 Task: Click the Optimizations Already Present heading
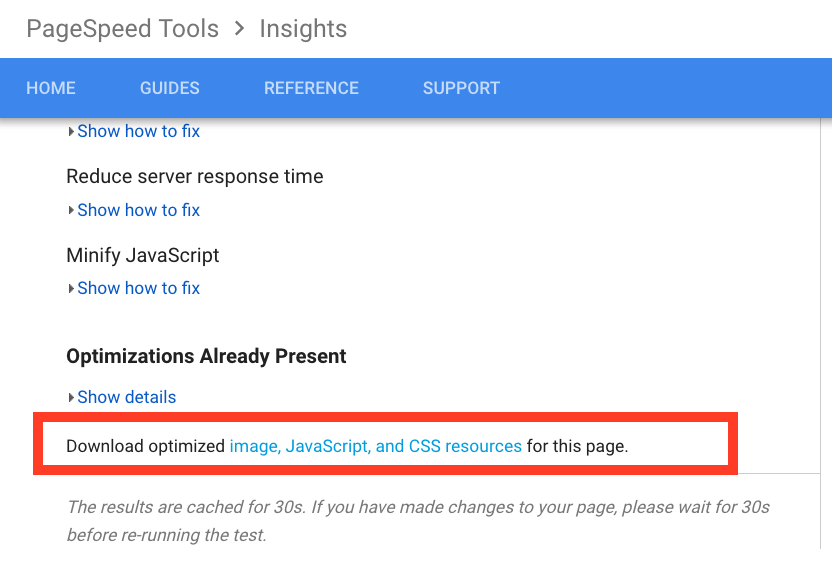[206, 356]
